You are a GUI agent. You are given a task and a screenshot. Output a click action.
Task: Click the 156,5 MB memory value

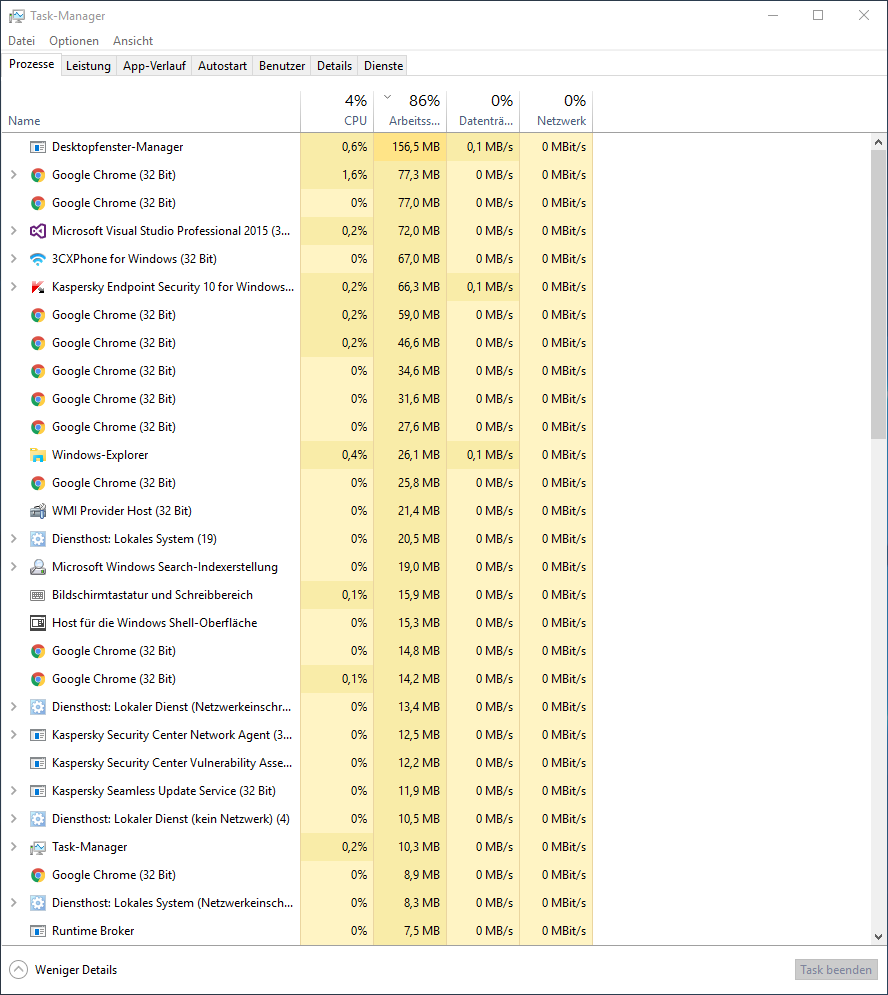tap(416, 147)
